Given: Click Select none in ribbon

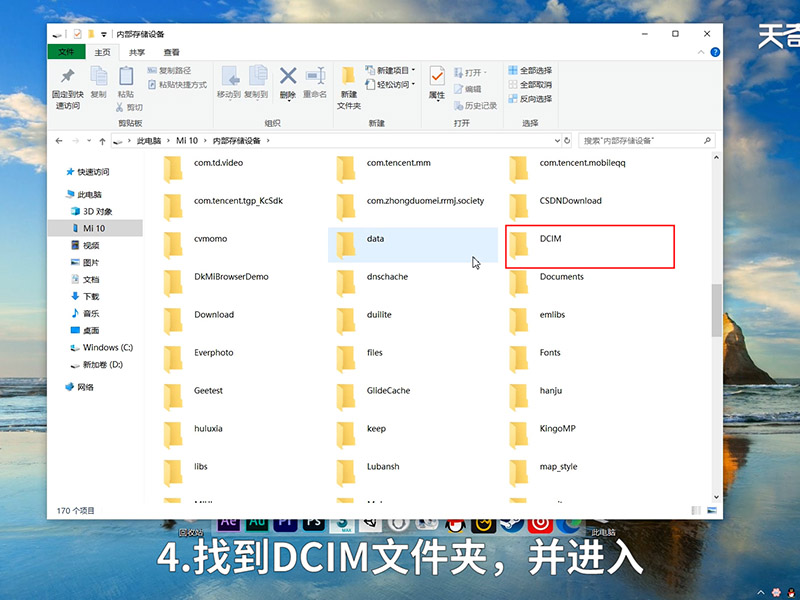Looking at the screenshot, I should [x=530, y=85].
